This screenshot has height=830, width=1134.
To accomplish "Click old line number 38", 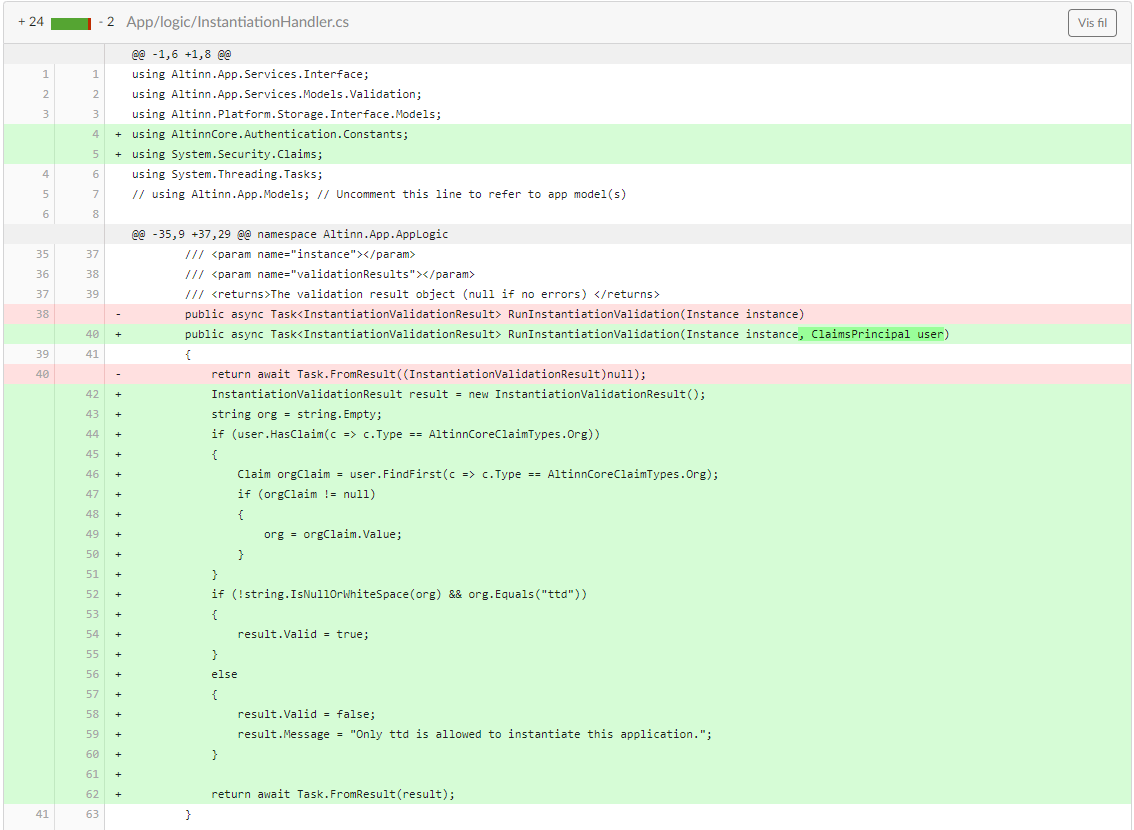I will [x=43, y=315].
